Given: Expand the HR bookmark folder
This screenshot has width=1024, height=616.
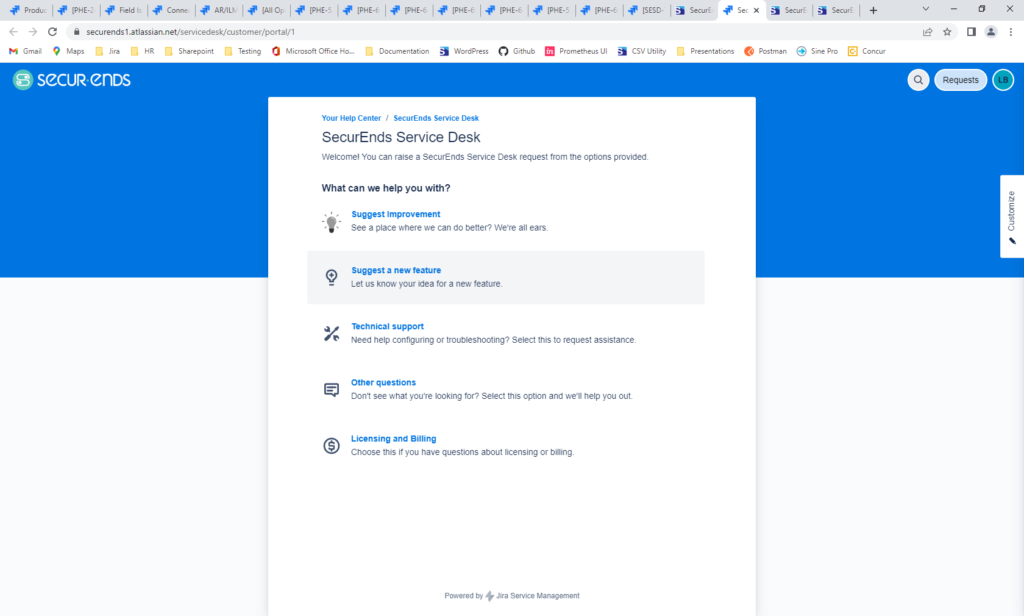Looking at the screenshot, I should pyautogui.click(x=142, y=51).
